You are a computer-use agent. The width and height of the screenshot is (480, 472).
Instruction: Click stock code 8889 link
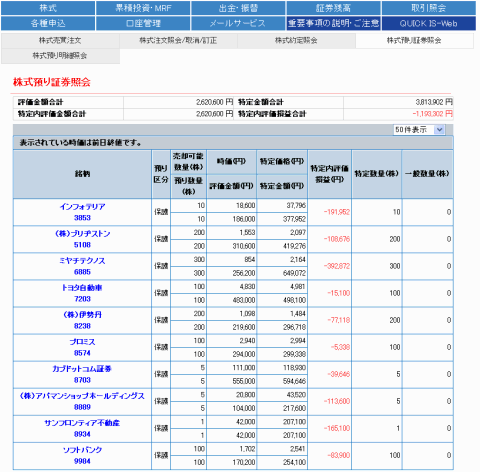click(x=82, y=407)
